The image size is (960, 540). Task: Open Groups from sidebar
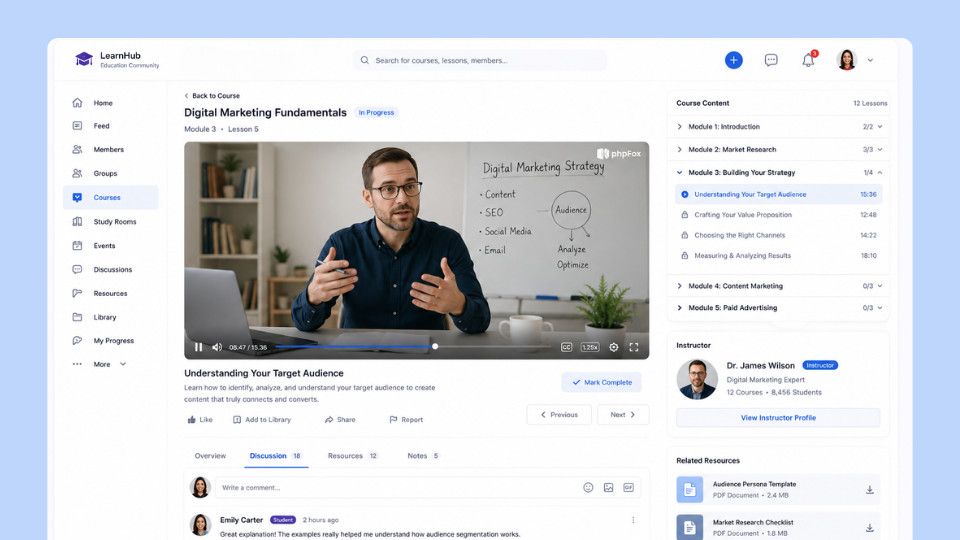point(105,173)
